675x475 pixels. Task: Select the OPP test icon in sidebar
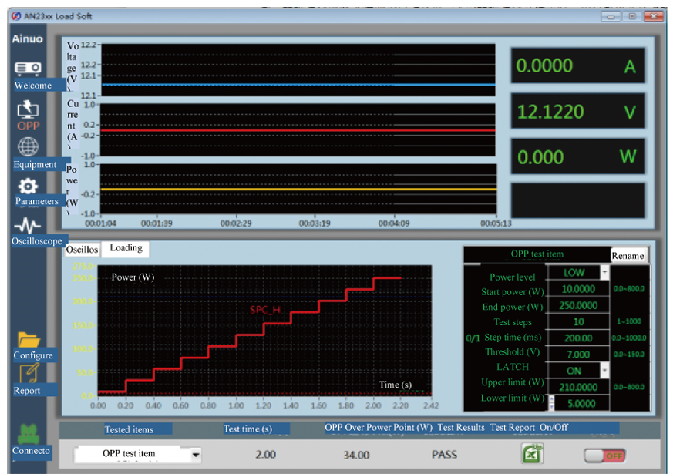pyautogui.click(x=28, y=110)
